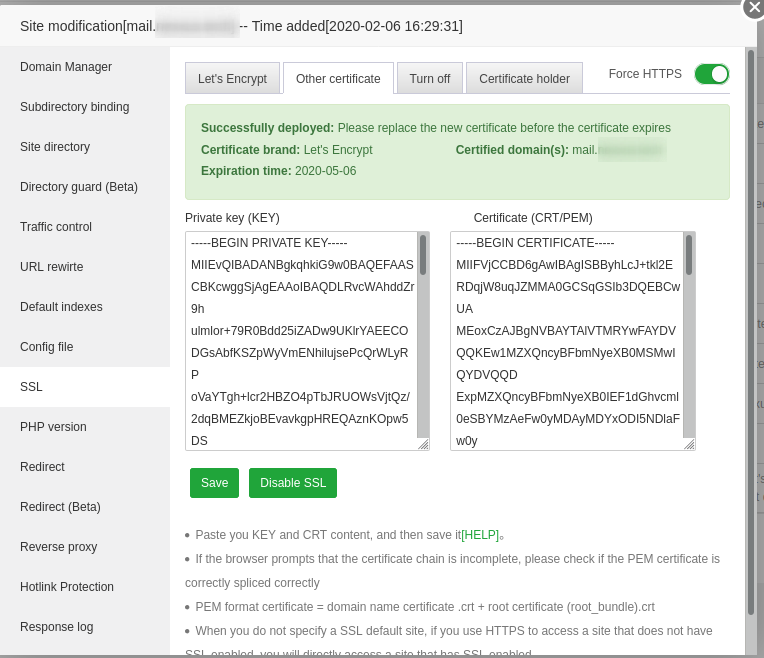Viewport: 764px width, 658px height.
Task: Toggle the Force HTTPS switch
Action: (712, 74)
